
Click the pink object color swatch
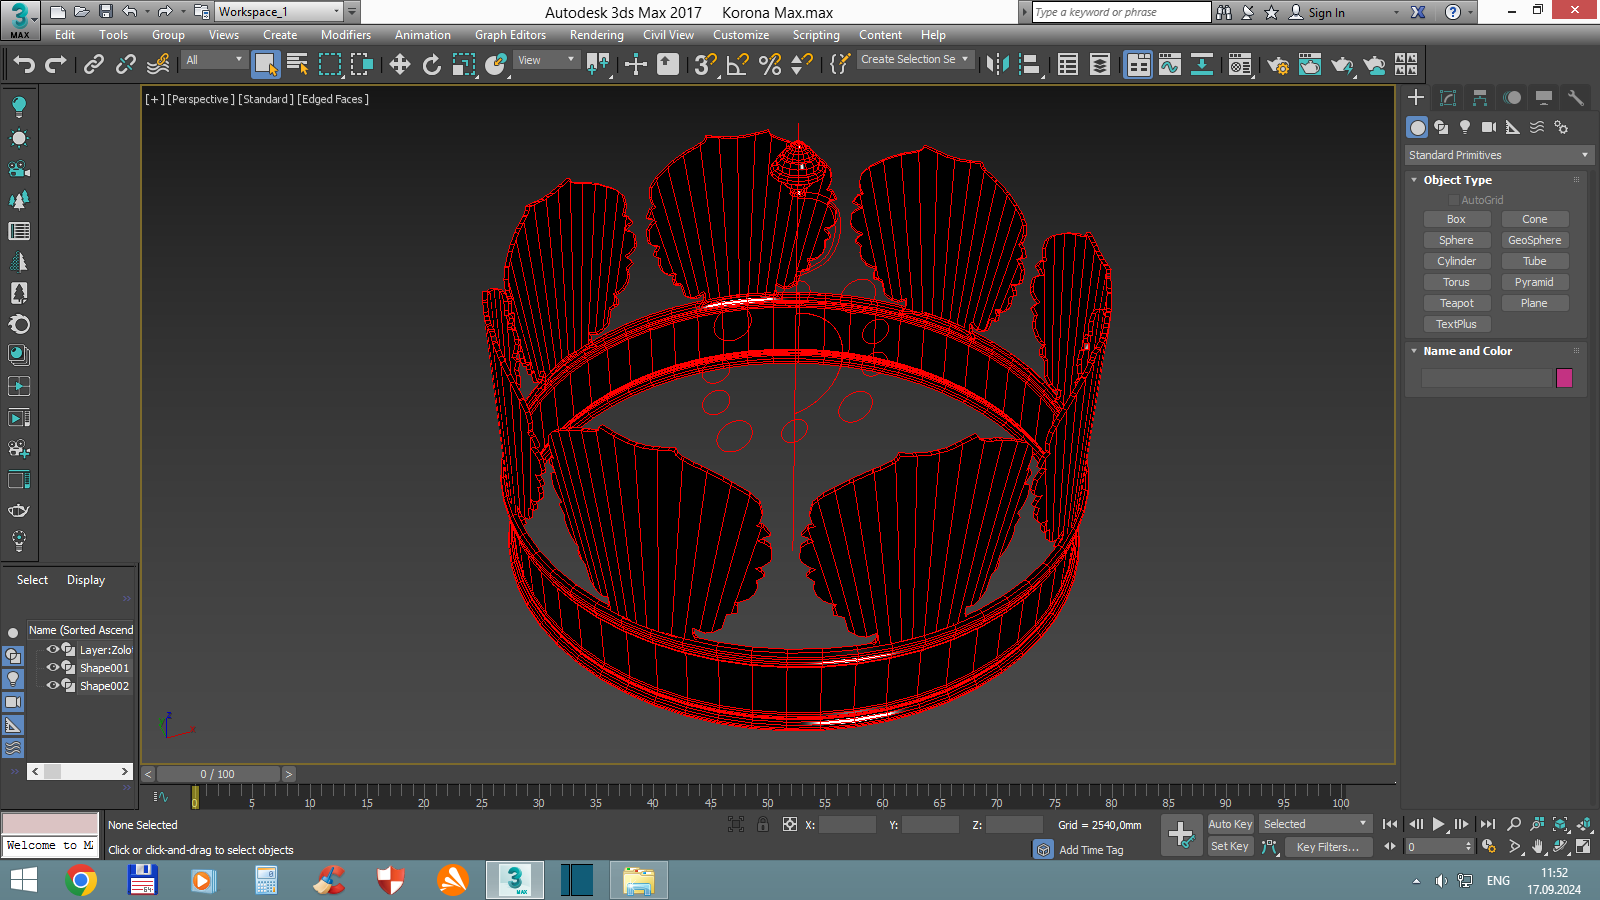pos(1564,378)
